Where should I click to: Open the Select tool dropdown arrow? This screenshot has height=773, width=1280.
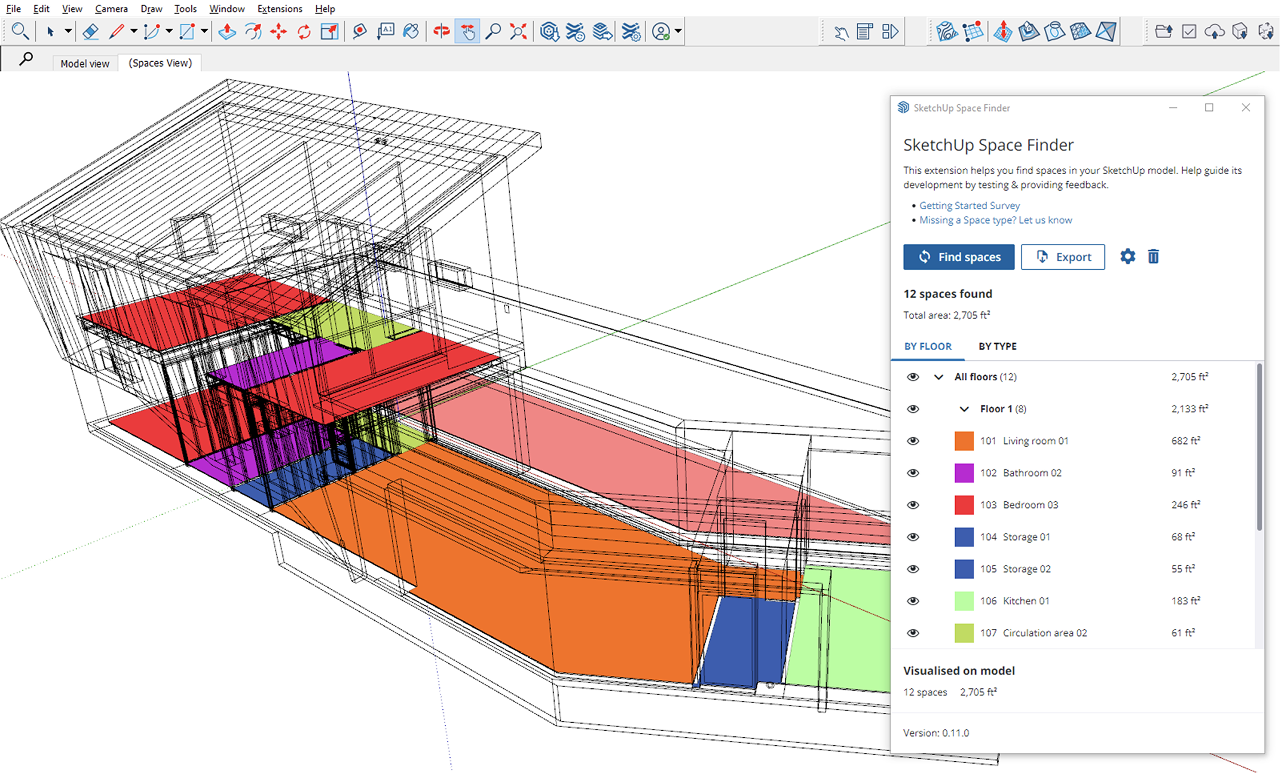[68, 31]
